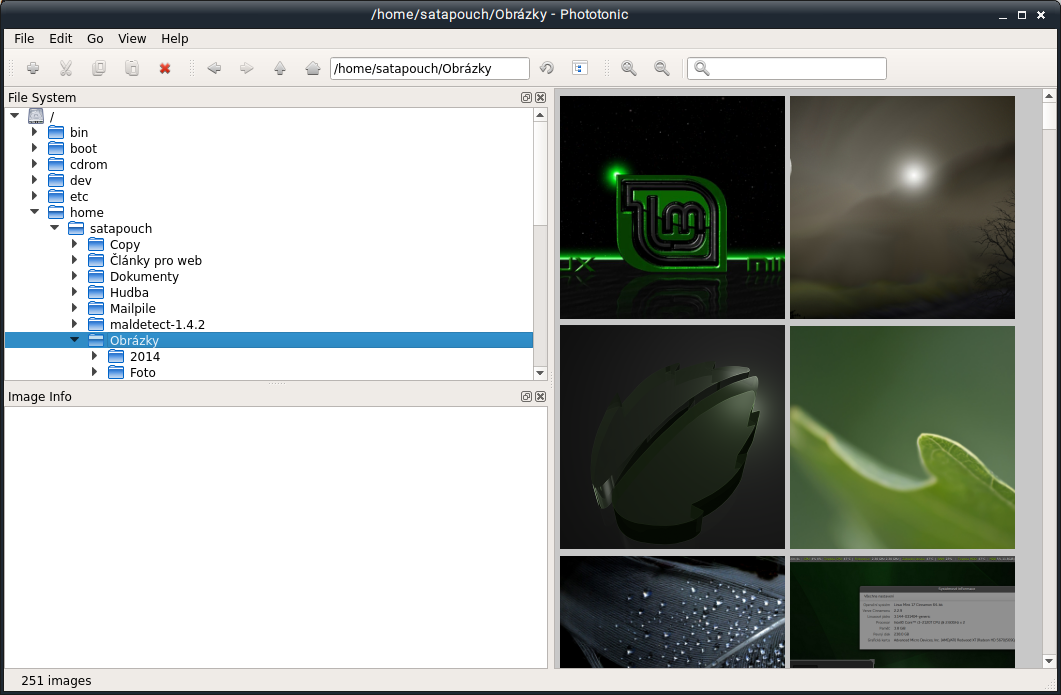
Task: Click the red Delete X icon
Action: 164,68
